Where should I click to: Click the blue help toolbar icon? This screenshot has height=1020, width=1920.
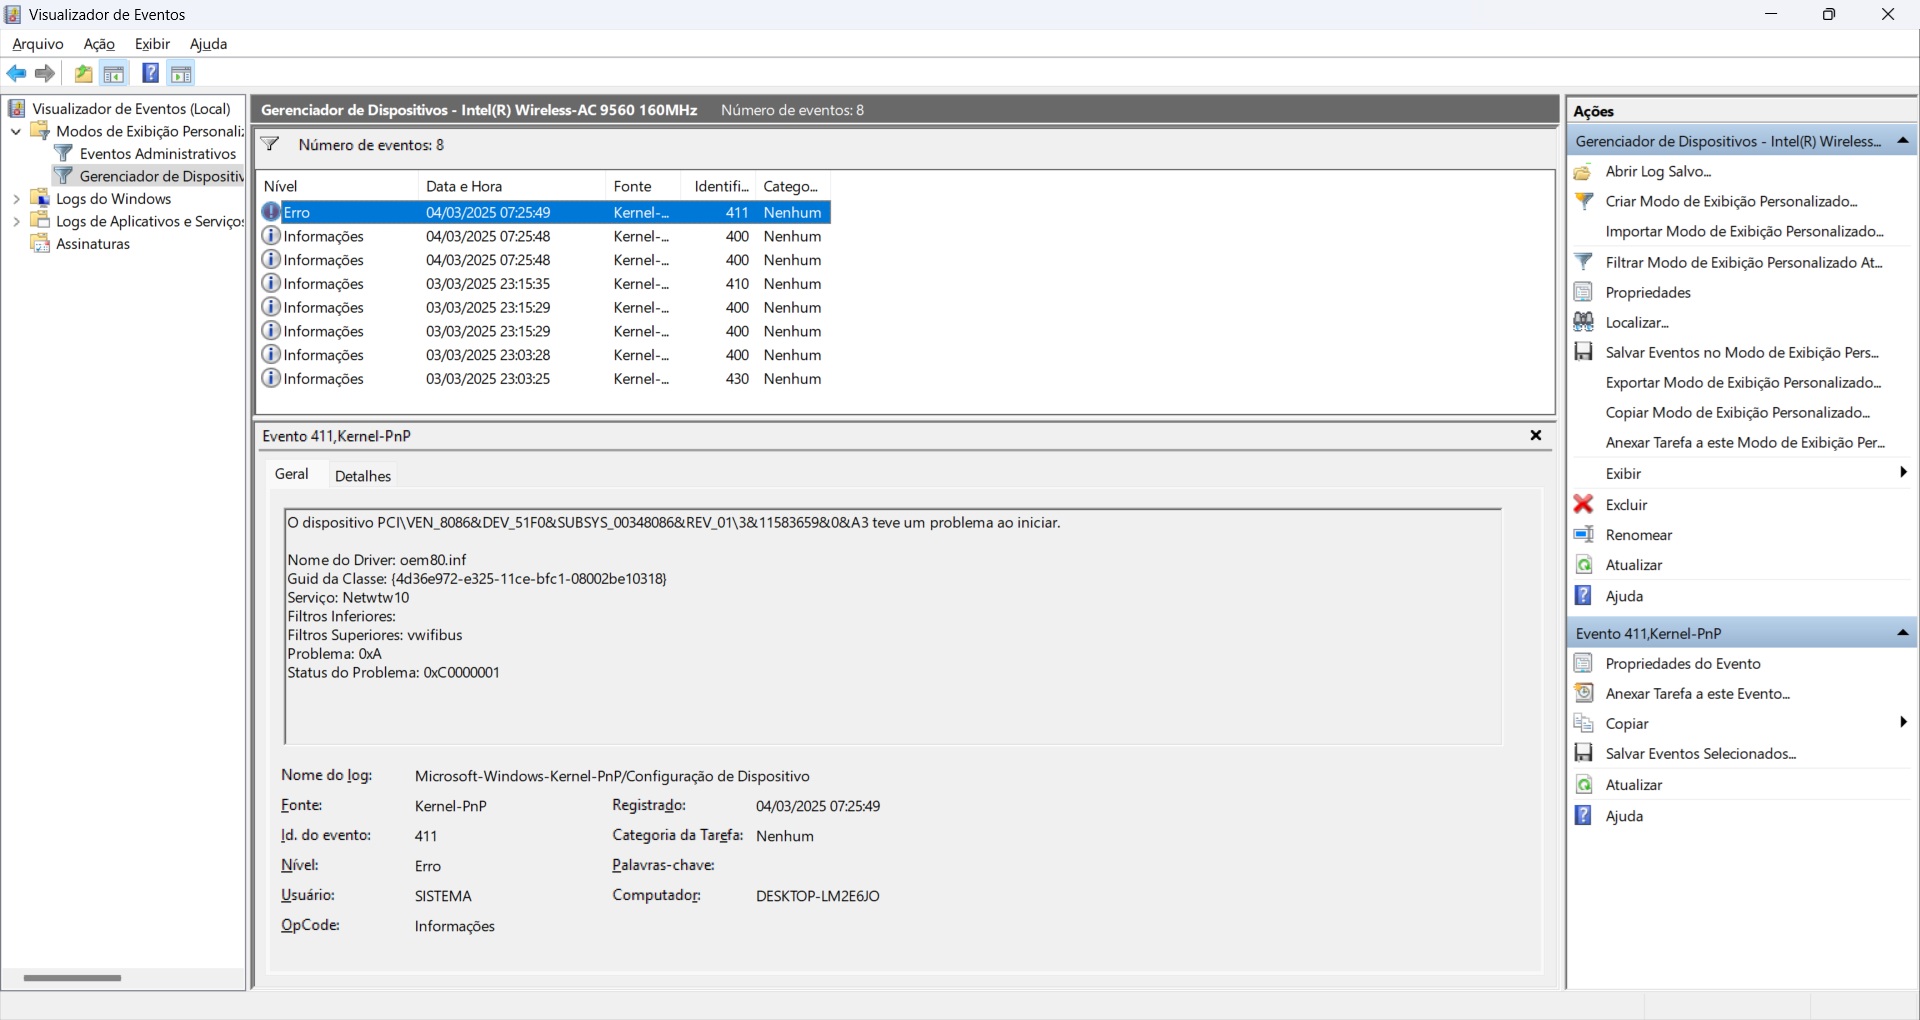pos(150,74)
